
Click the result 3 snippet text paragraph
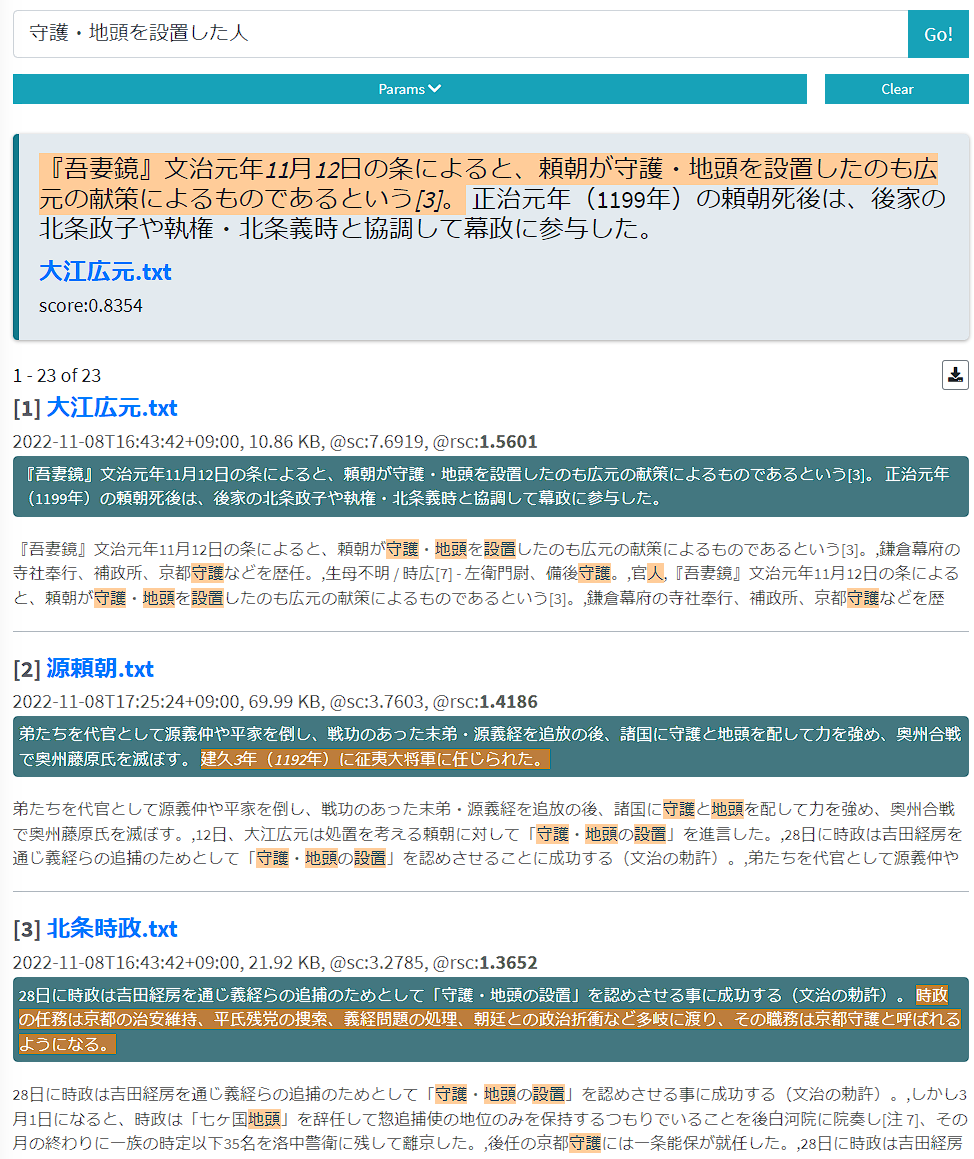pyautogui.click(x=490, y=1118)
